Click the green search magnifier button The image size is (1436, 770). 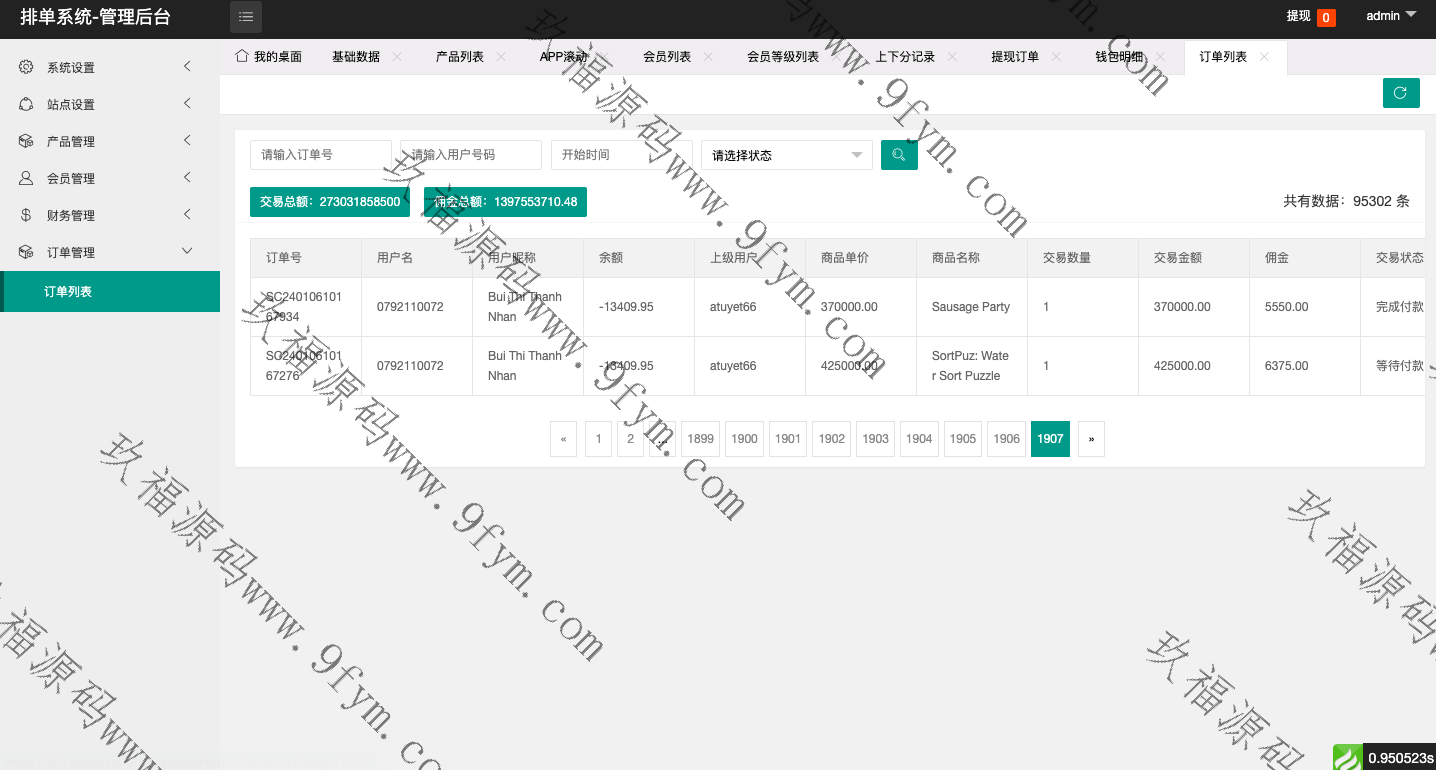pyautogui.click(x=898, y=155)
